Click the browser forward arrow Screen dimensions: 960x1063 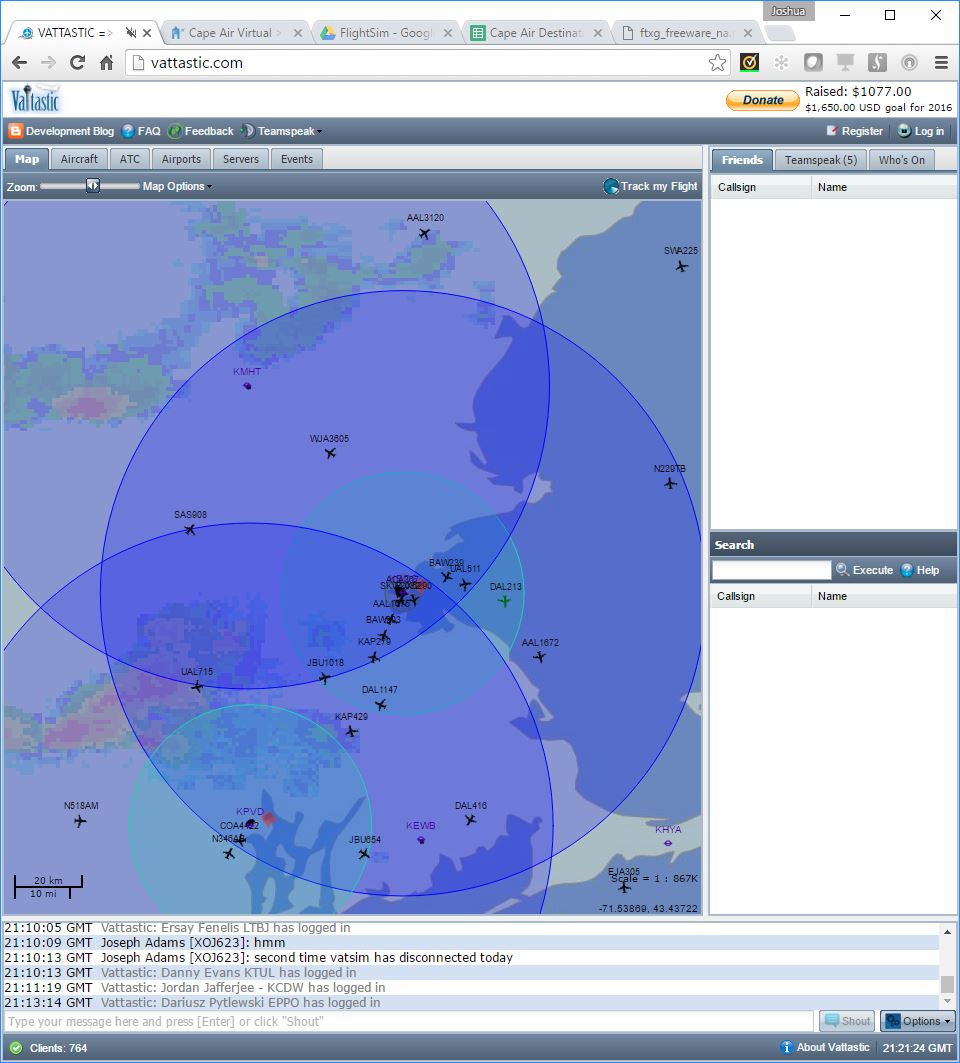pos(48,63)
